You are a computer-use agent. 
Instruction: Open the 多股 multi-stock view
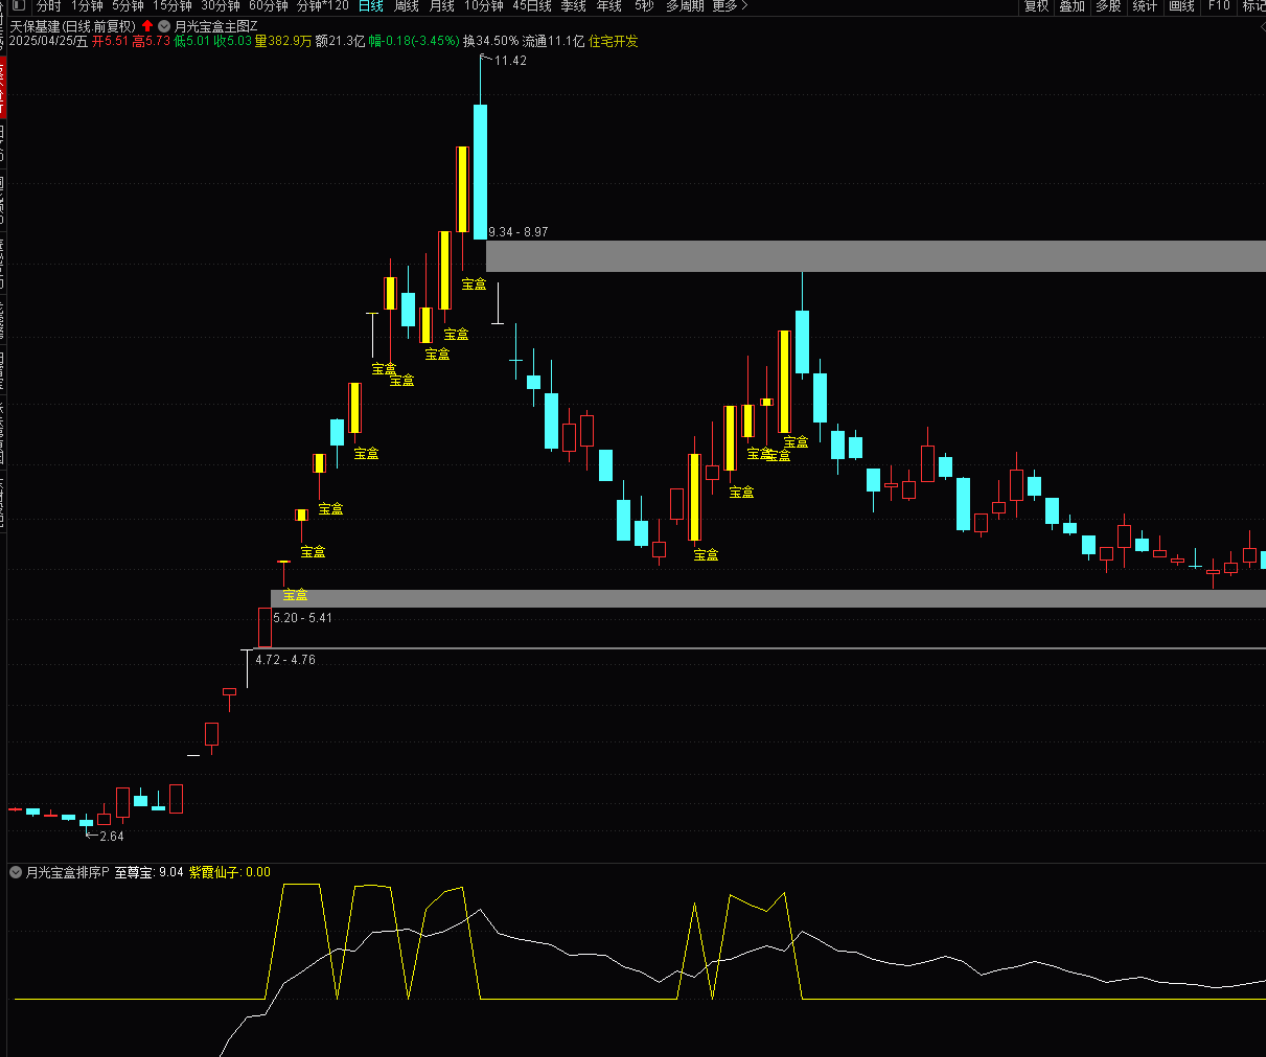[1108, 6]
